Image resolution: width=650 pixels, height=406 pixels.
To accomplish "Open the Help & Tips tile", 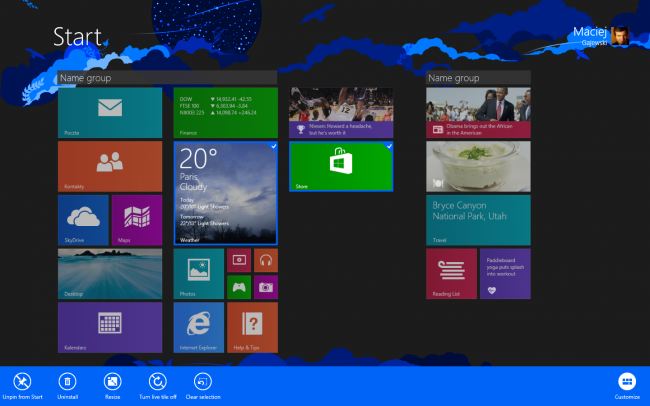I will tap(252, 327).
